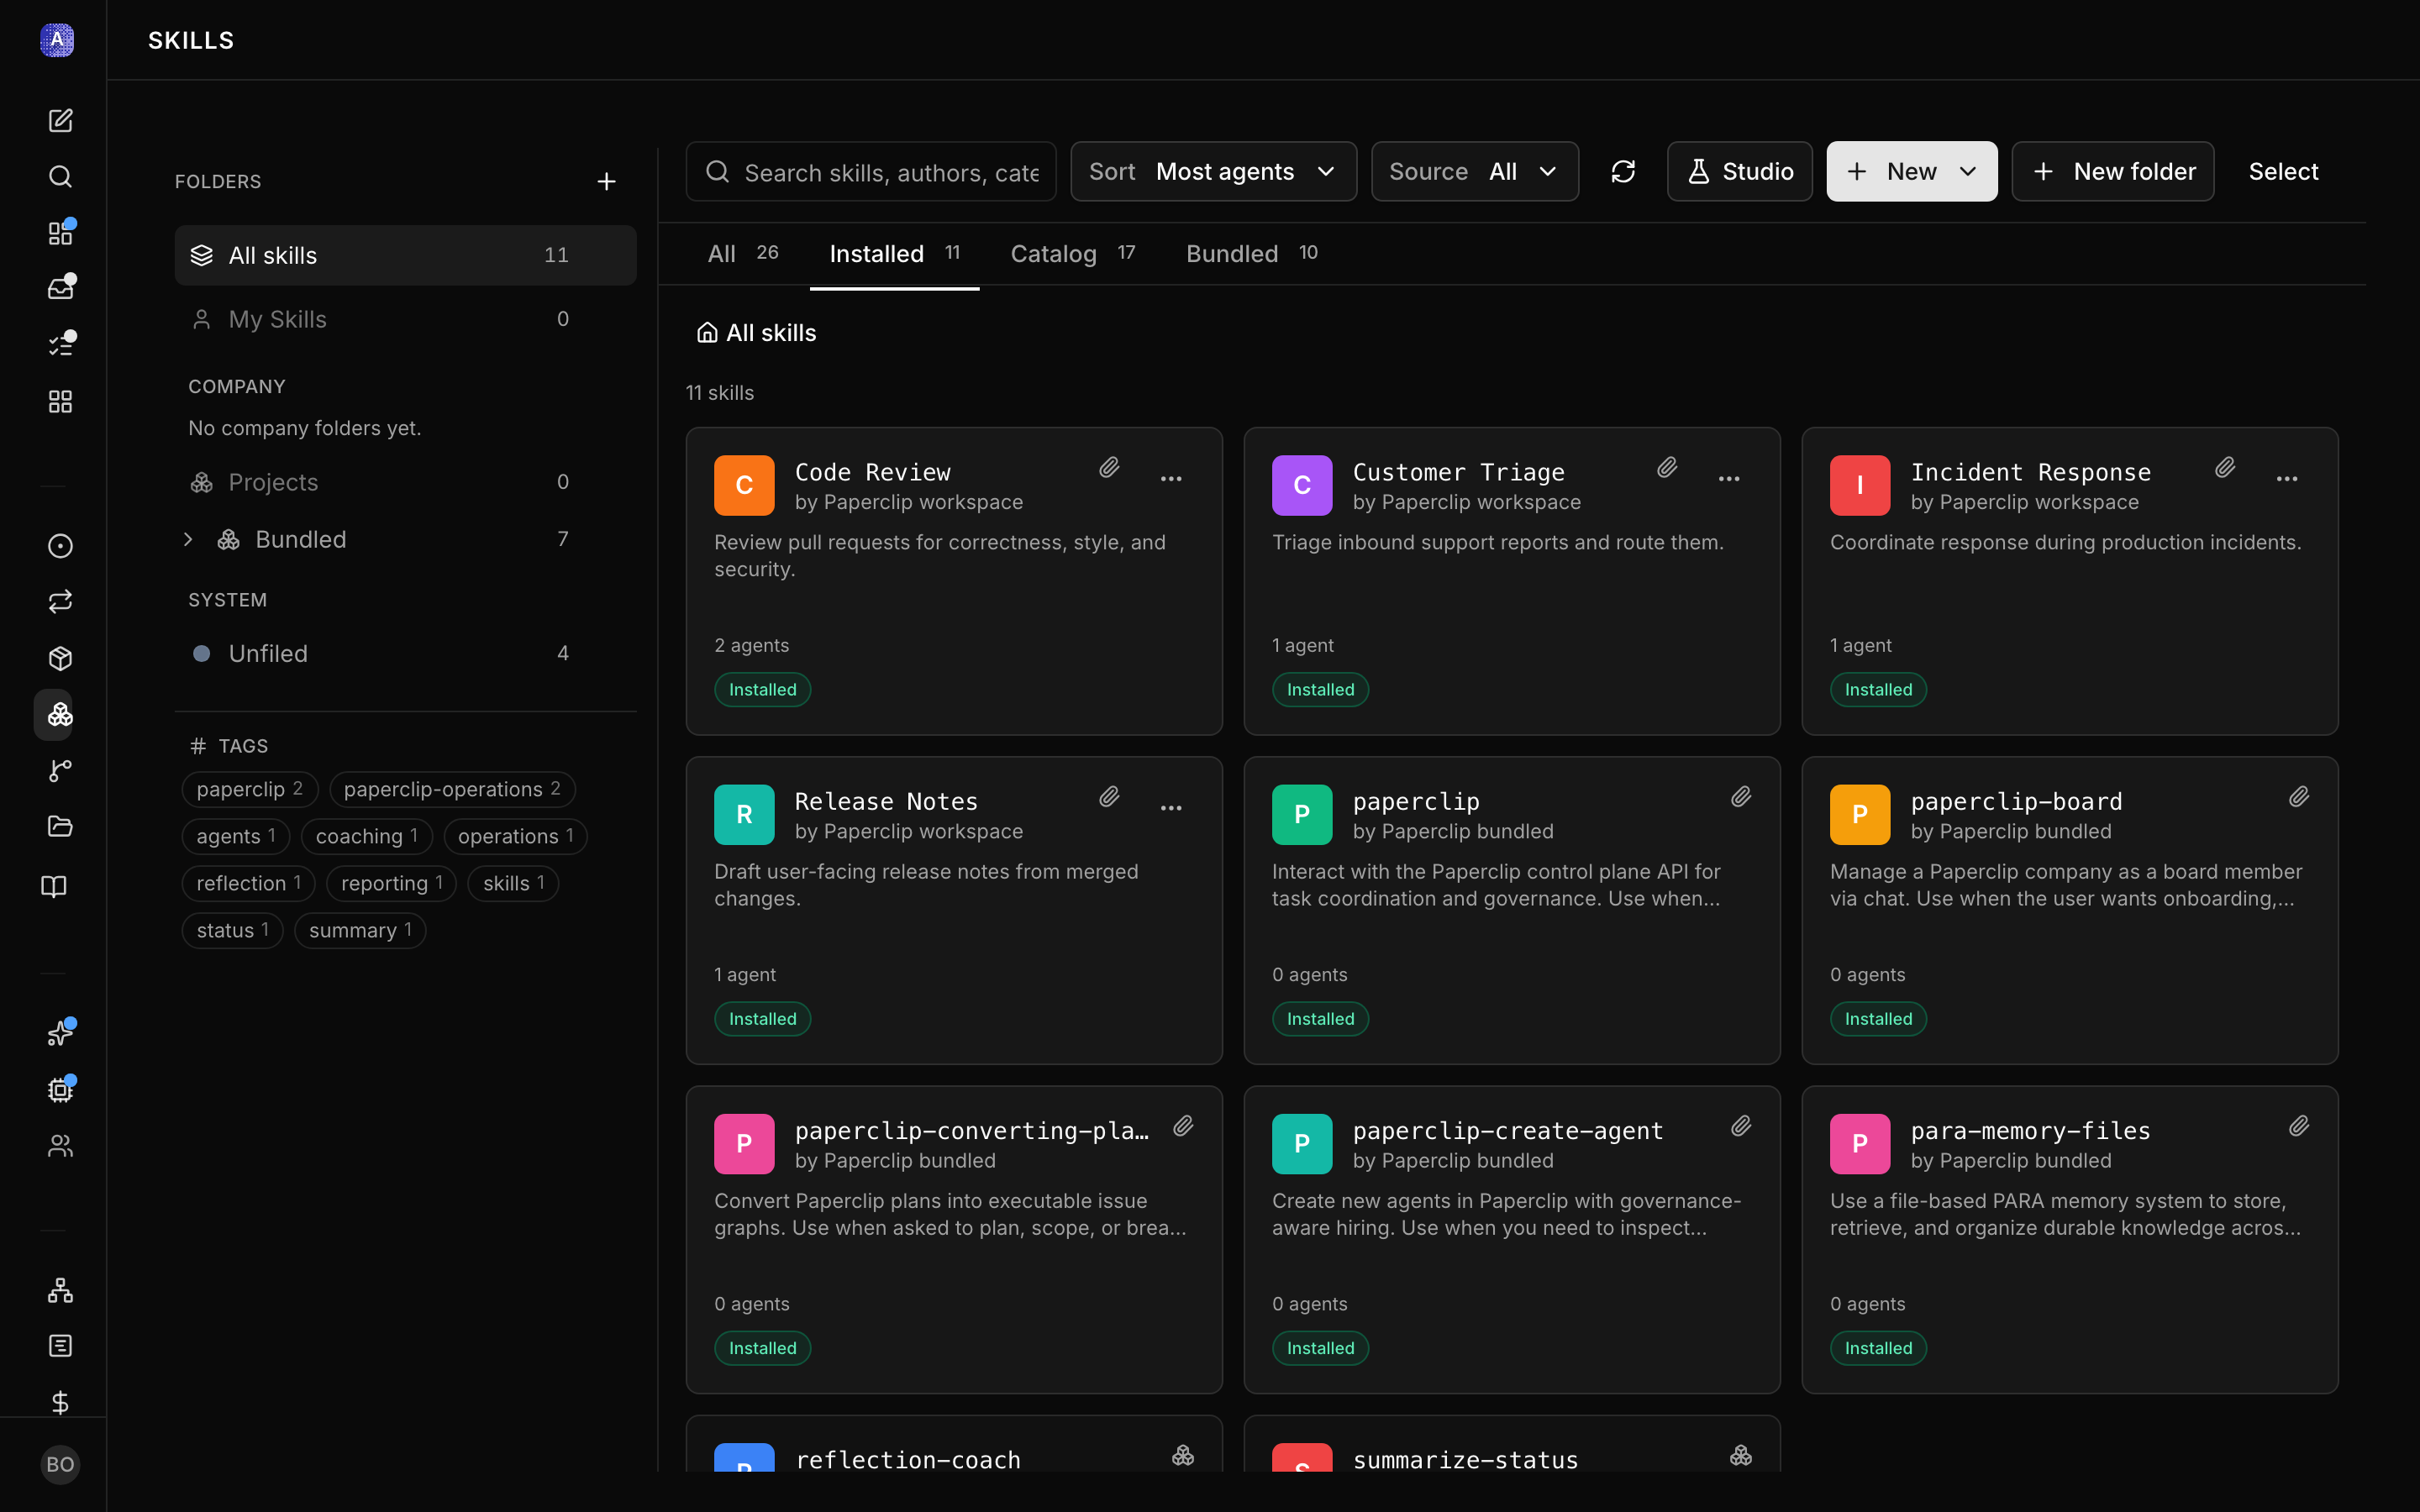Open the paperclip-create-agent skill card
Viewport: 2420px width, 1512px height.
[1511, 1239]
